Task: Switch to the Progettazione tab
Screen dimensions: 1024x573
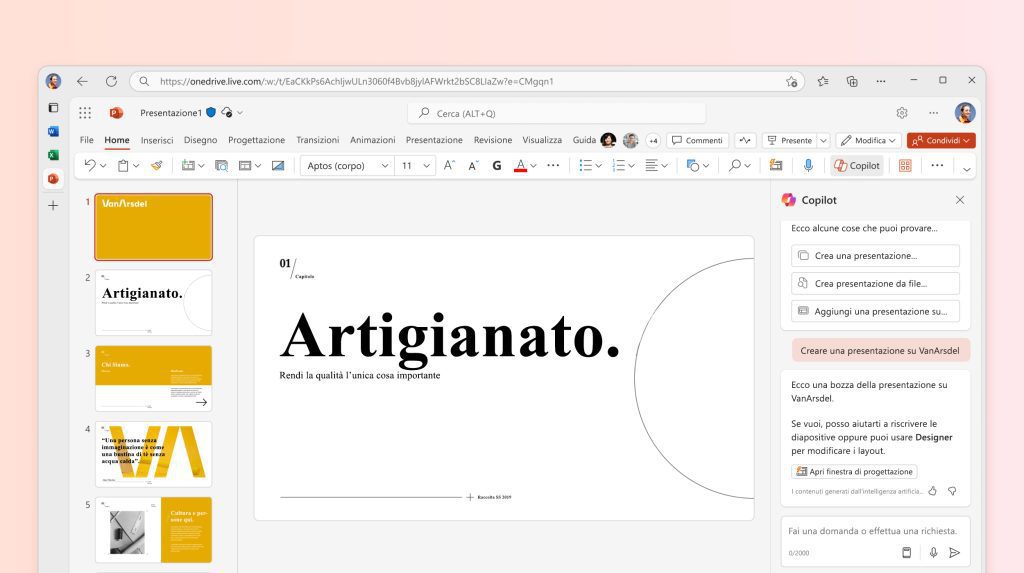Action: pyautogui.click(x=257, y=140)
